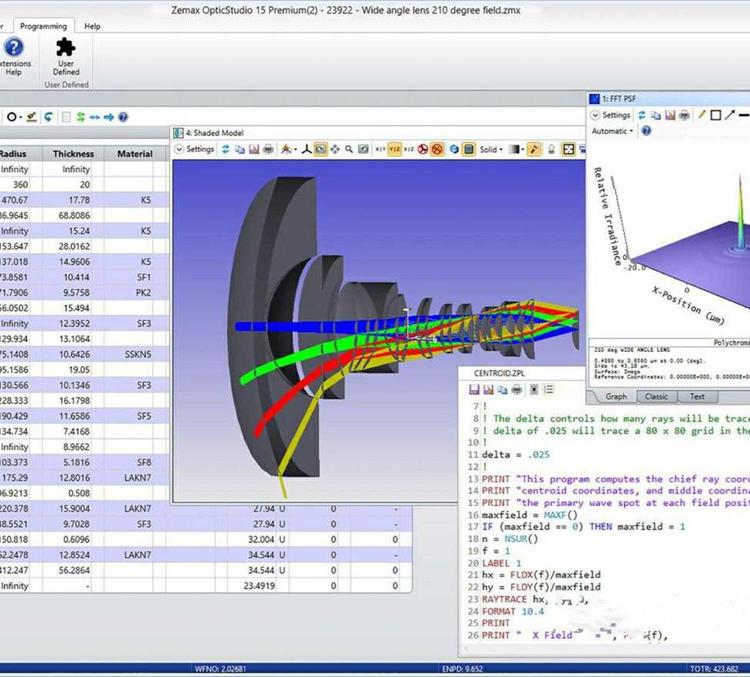Click the blue help icon in FFT PSF
The image size is (750, 677).
tap(646, 131)
